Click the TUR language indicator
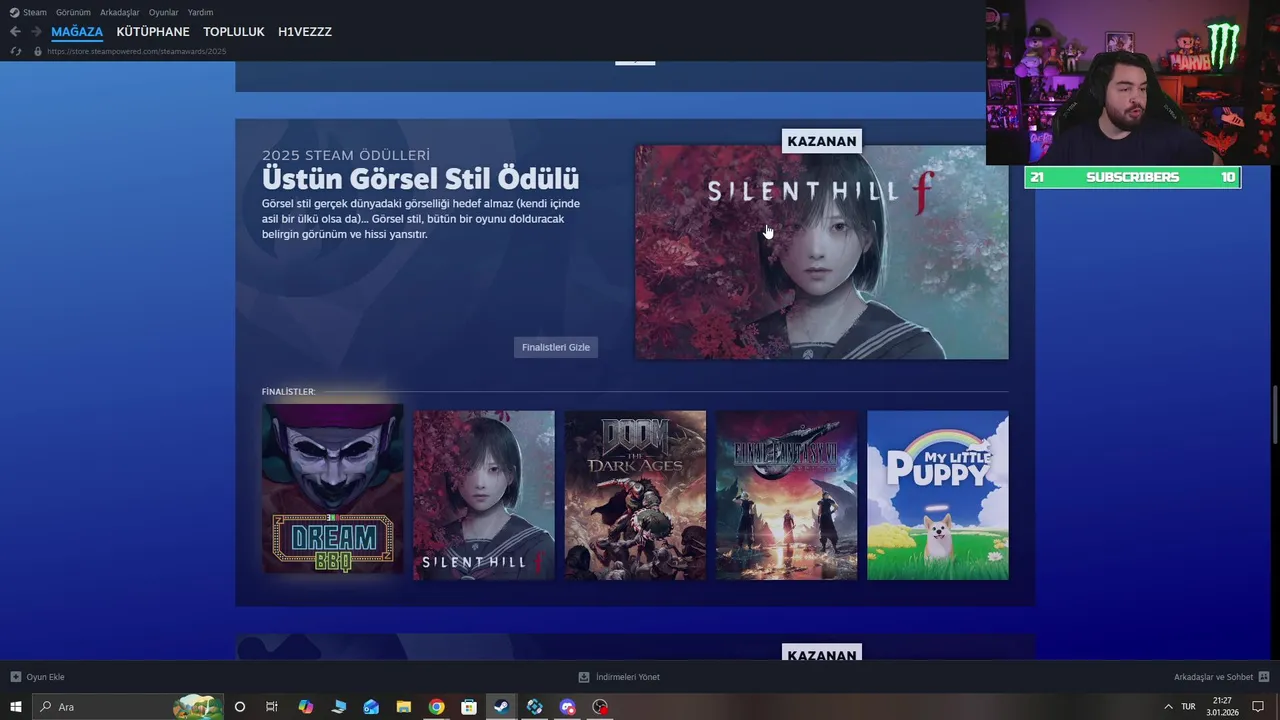1280x720 pixels. (1188, 707)
